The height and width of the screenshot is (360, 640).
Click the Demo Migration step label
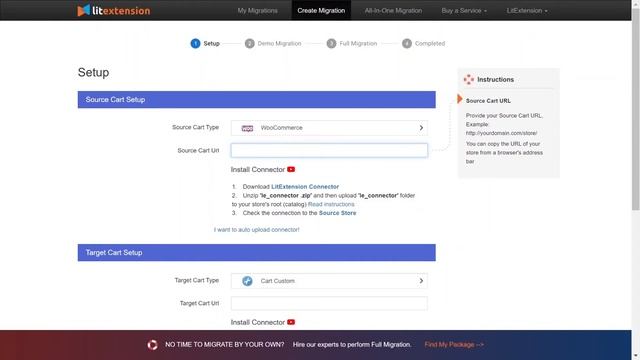pyautogui.click(x=279, y=43)
